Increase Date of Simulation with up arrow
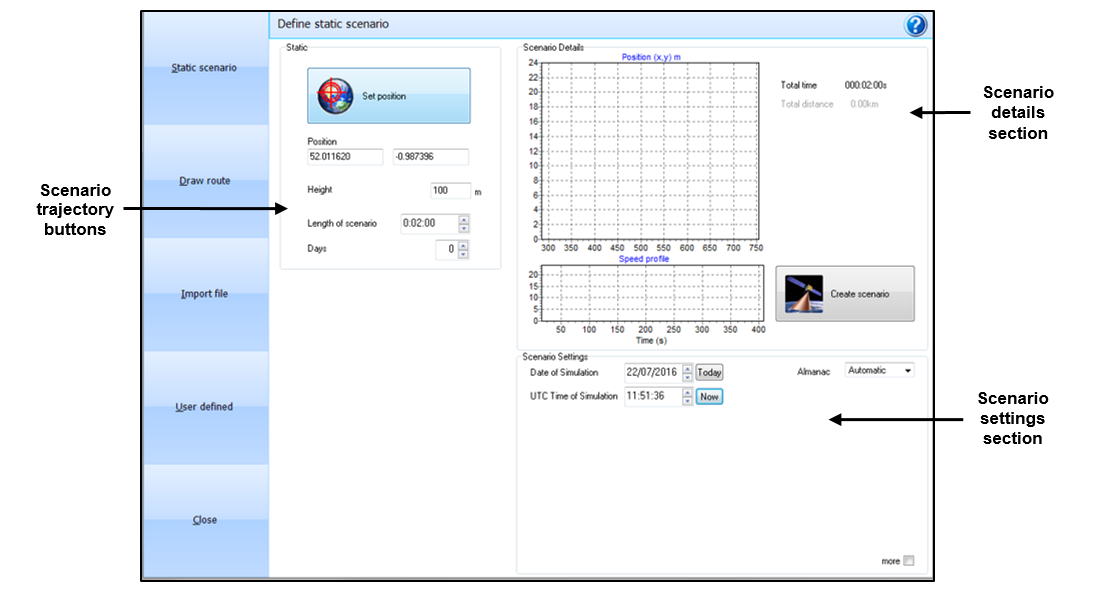The width and height of the screenshot is (1100, 598). tap(688, 368)
